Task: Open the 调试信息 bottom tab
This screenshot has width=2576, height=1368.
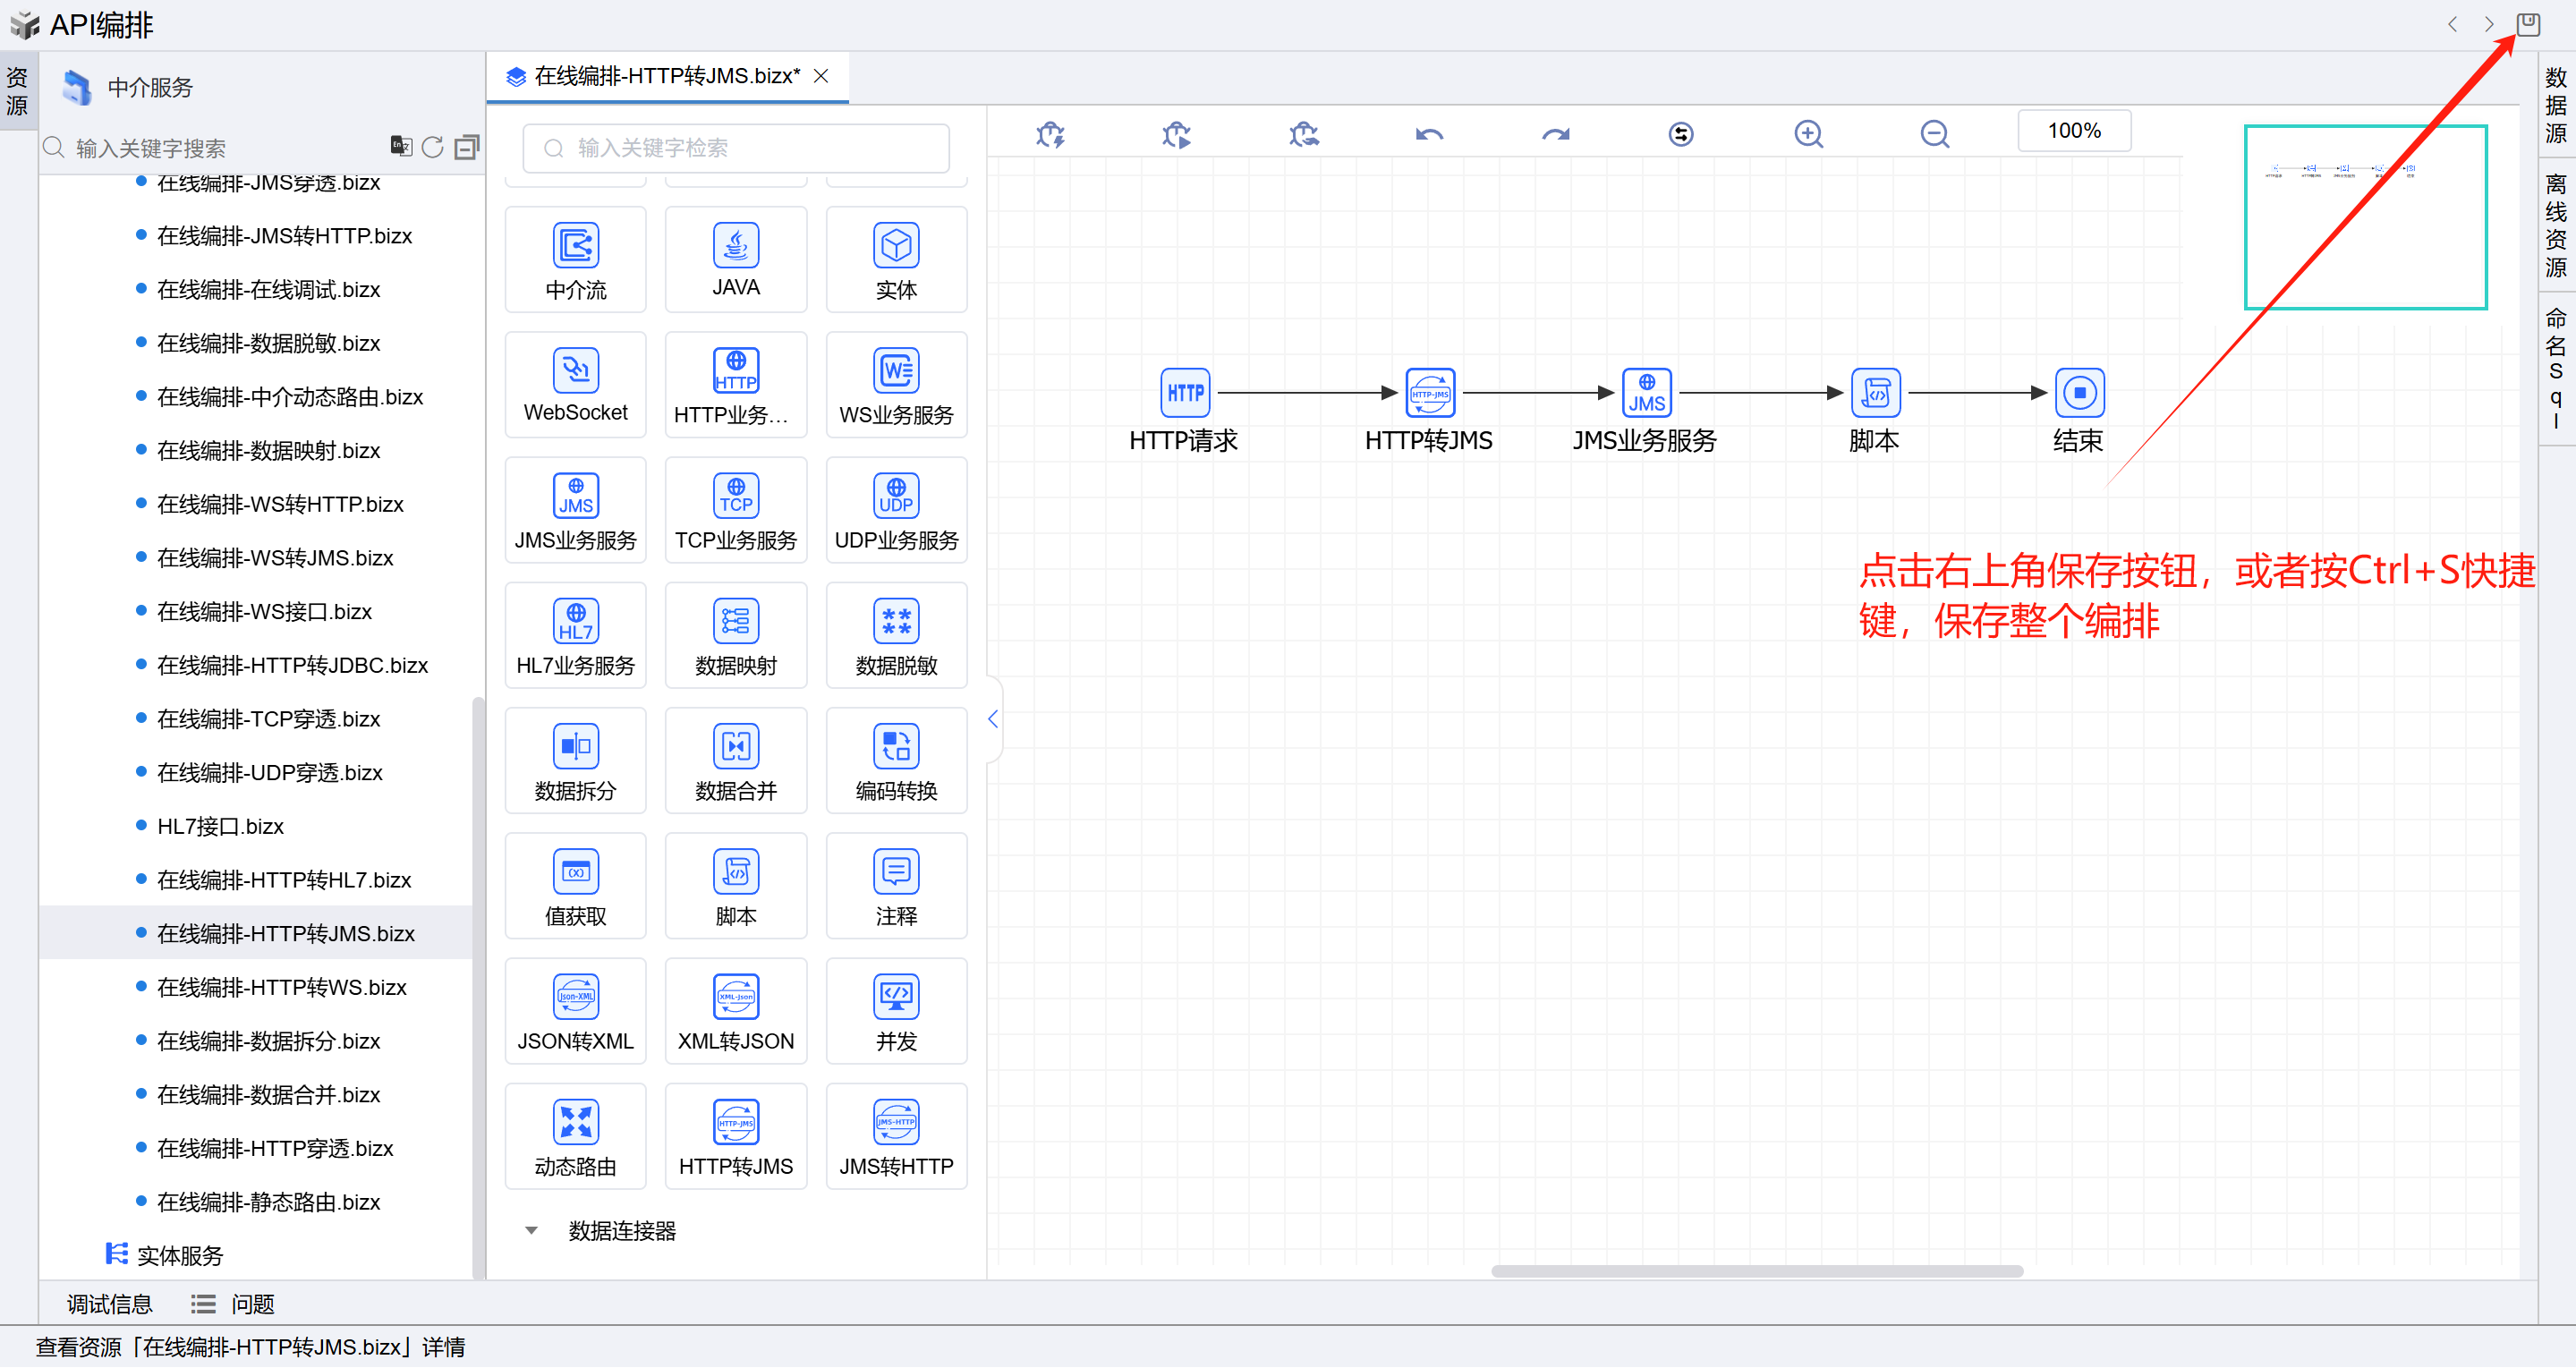Action: pyautogui.click(x=109, y=1304)
